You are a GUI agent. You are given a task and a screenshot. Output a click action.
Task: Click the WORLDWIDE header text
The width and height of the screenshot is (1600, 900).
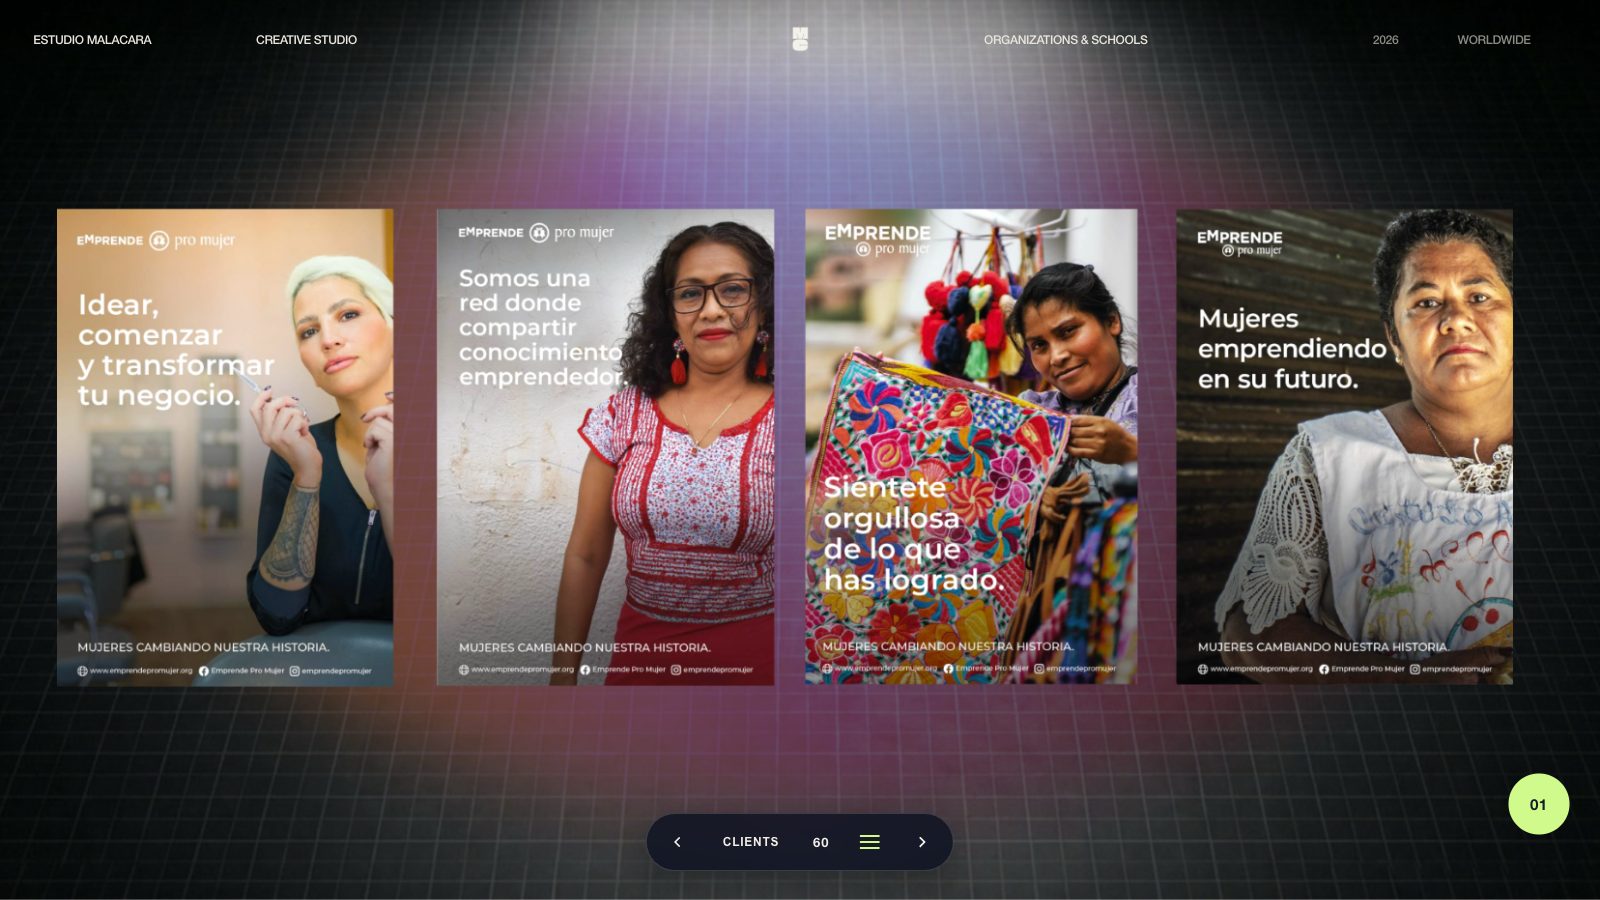[x=1493, y=40]
